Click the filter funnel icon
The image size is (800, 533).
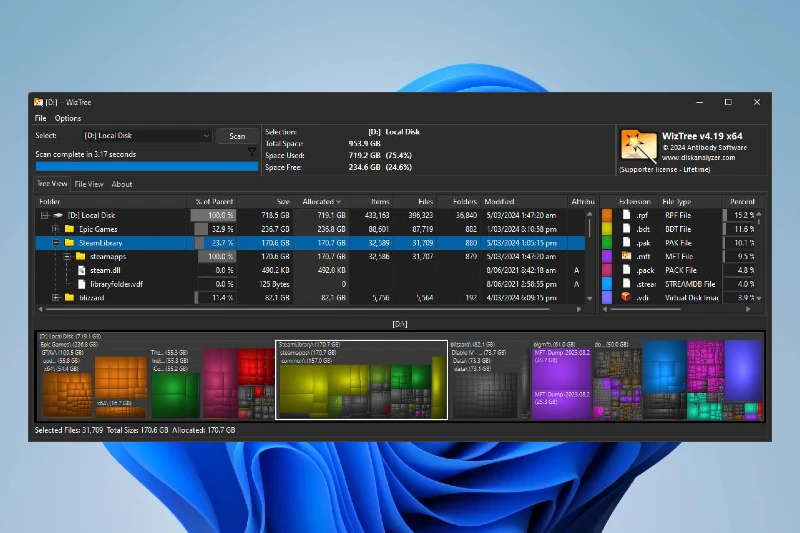tap(252, 152)
